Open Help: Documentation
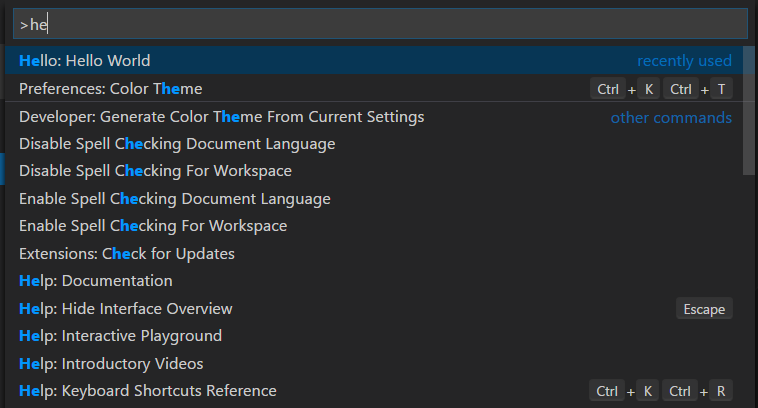The height and width of the screenshot is (408, 758). [x=95, y=281]
